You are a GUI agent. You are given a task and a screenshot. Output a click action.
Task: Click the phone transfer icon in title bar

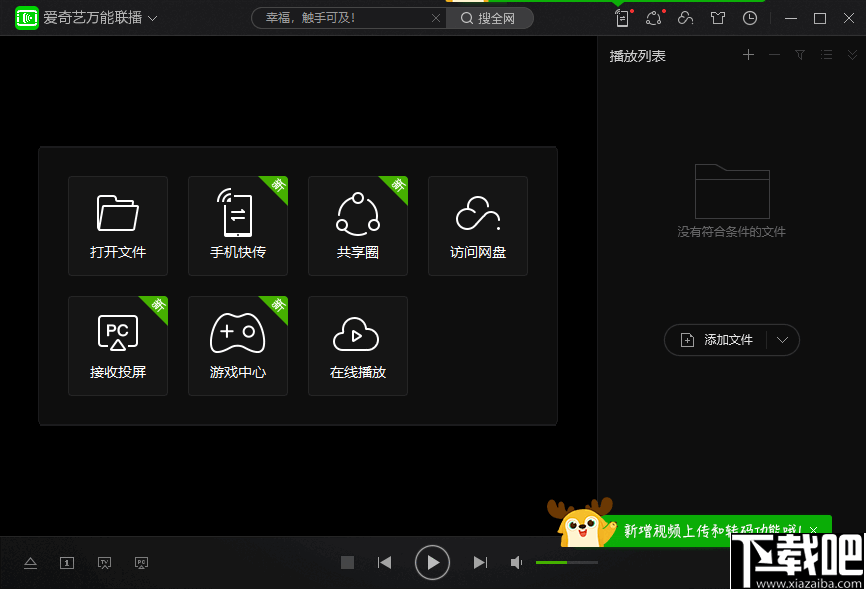point(622,18)
